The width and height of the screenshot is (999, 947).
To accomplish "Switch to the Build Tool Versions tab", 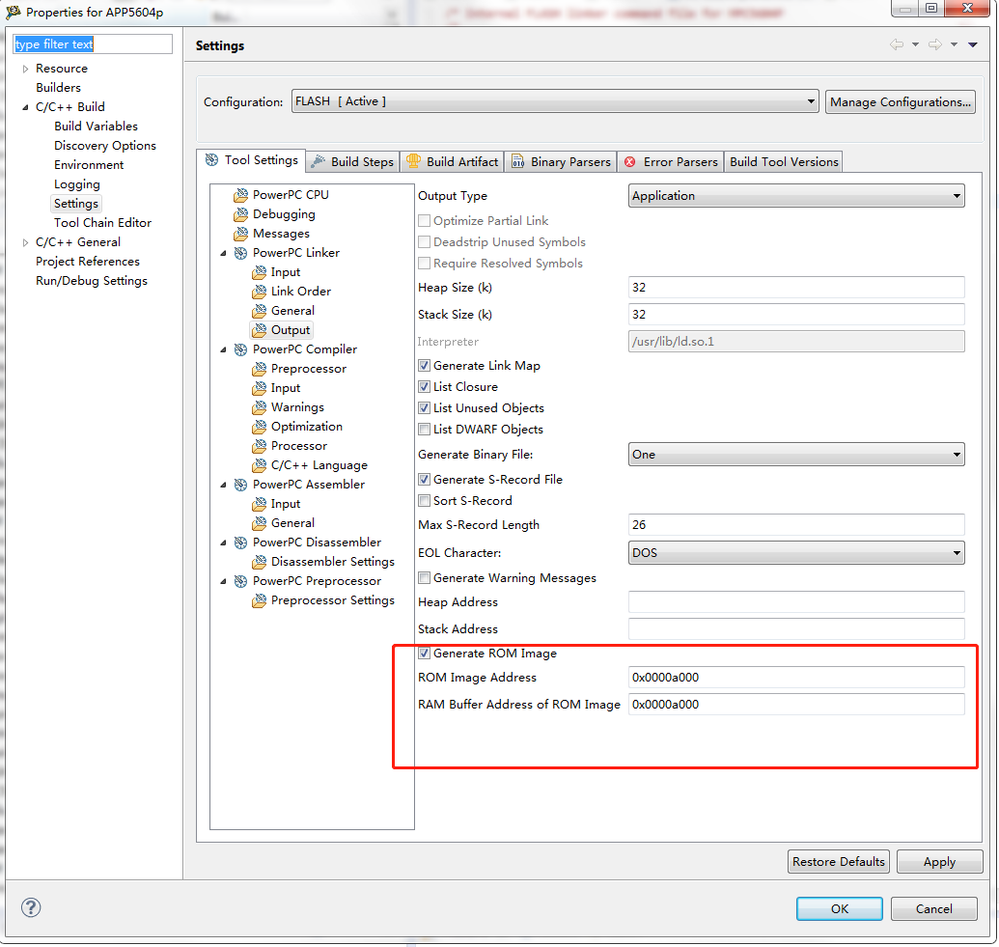I will pyautogui.click(x=784, y=162).
